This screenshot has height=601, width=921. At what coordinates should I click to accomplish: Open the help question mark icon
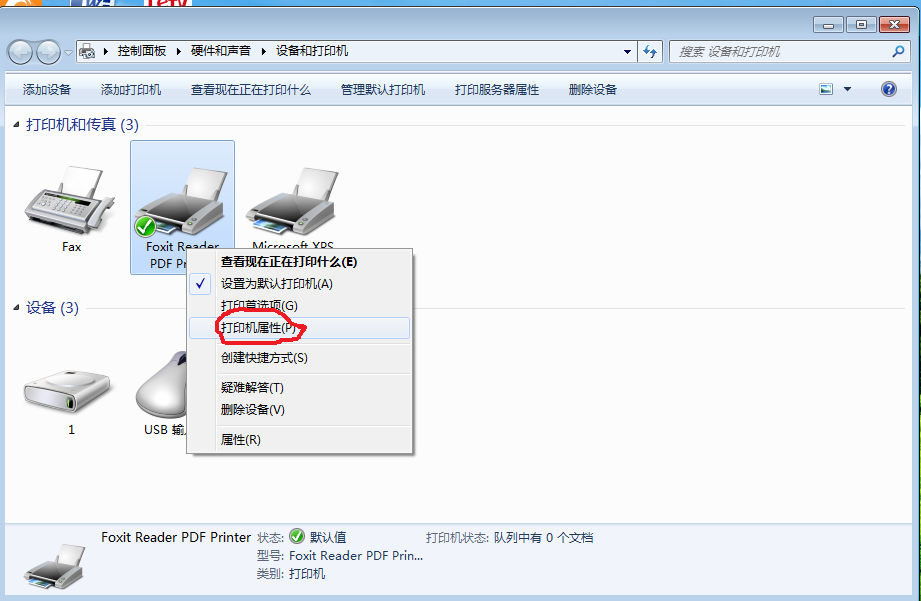tap(889, 89)
